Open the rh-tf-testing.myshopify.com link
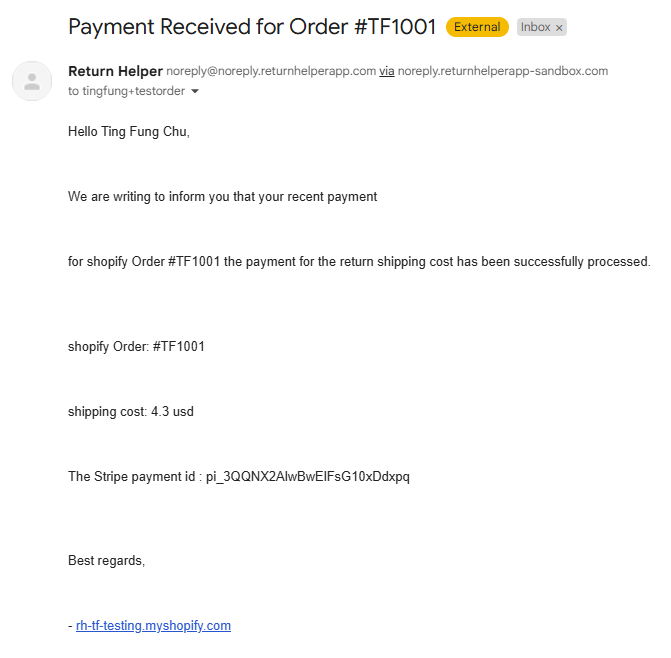The height and width of the screenshot is (658, 671). point(153,626)
